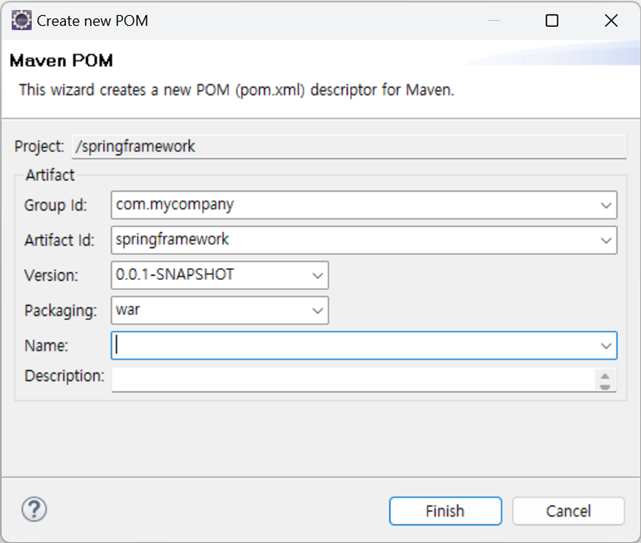Close the Create new POM dialog
641x543 pixels.
point(611,20)
